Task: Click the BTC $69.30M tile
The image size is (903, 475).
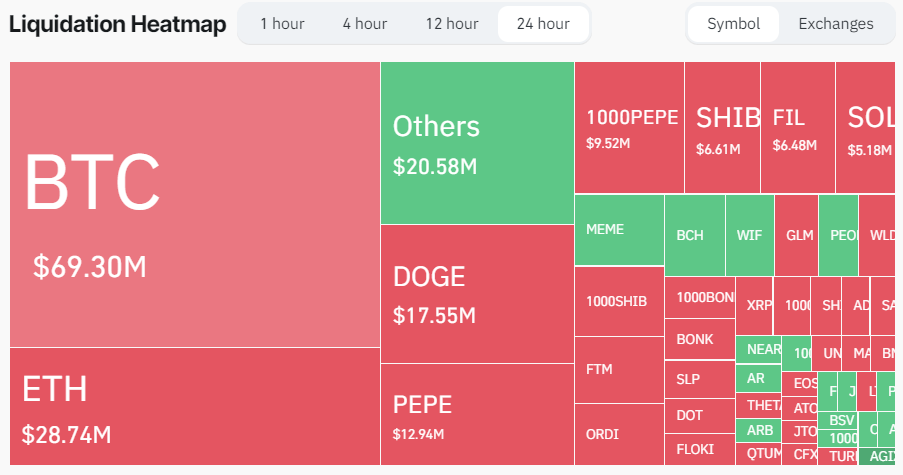Action: [195, 205]
